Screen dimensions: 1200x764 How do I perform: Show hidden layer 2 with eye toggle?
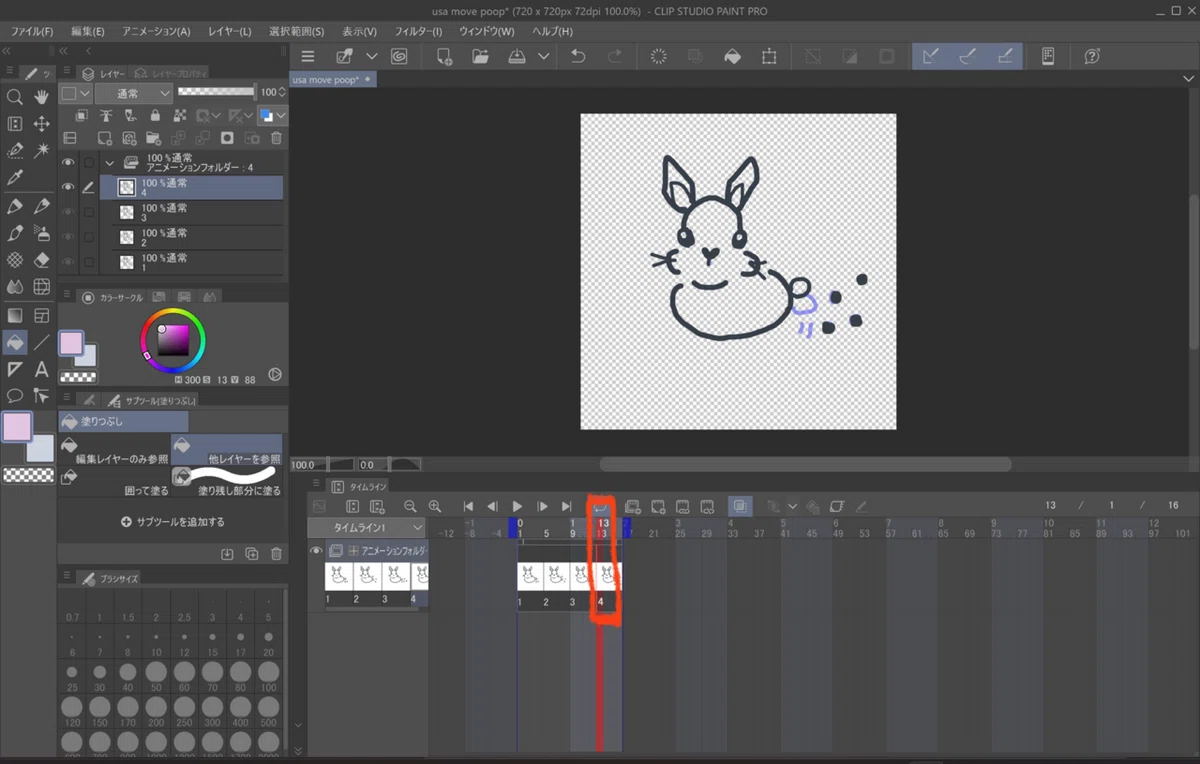point(68,236)
